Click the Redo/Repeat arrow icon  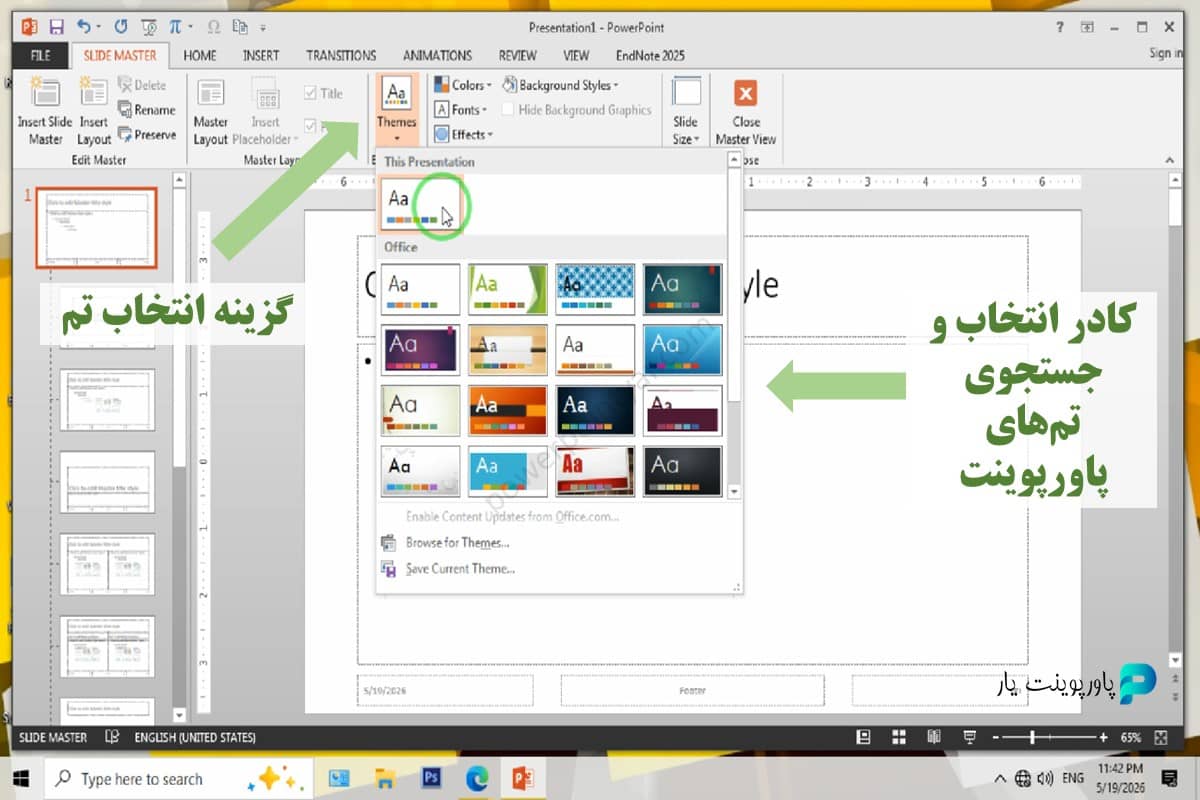[123, 26]
